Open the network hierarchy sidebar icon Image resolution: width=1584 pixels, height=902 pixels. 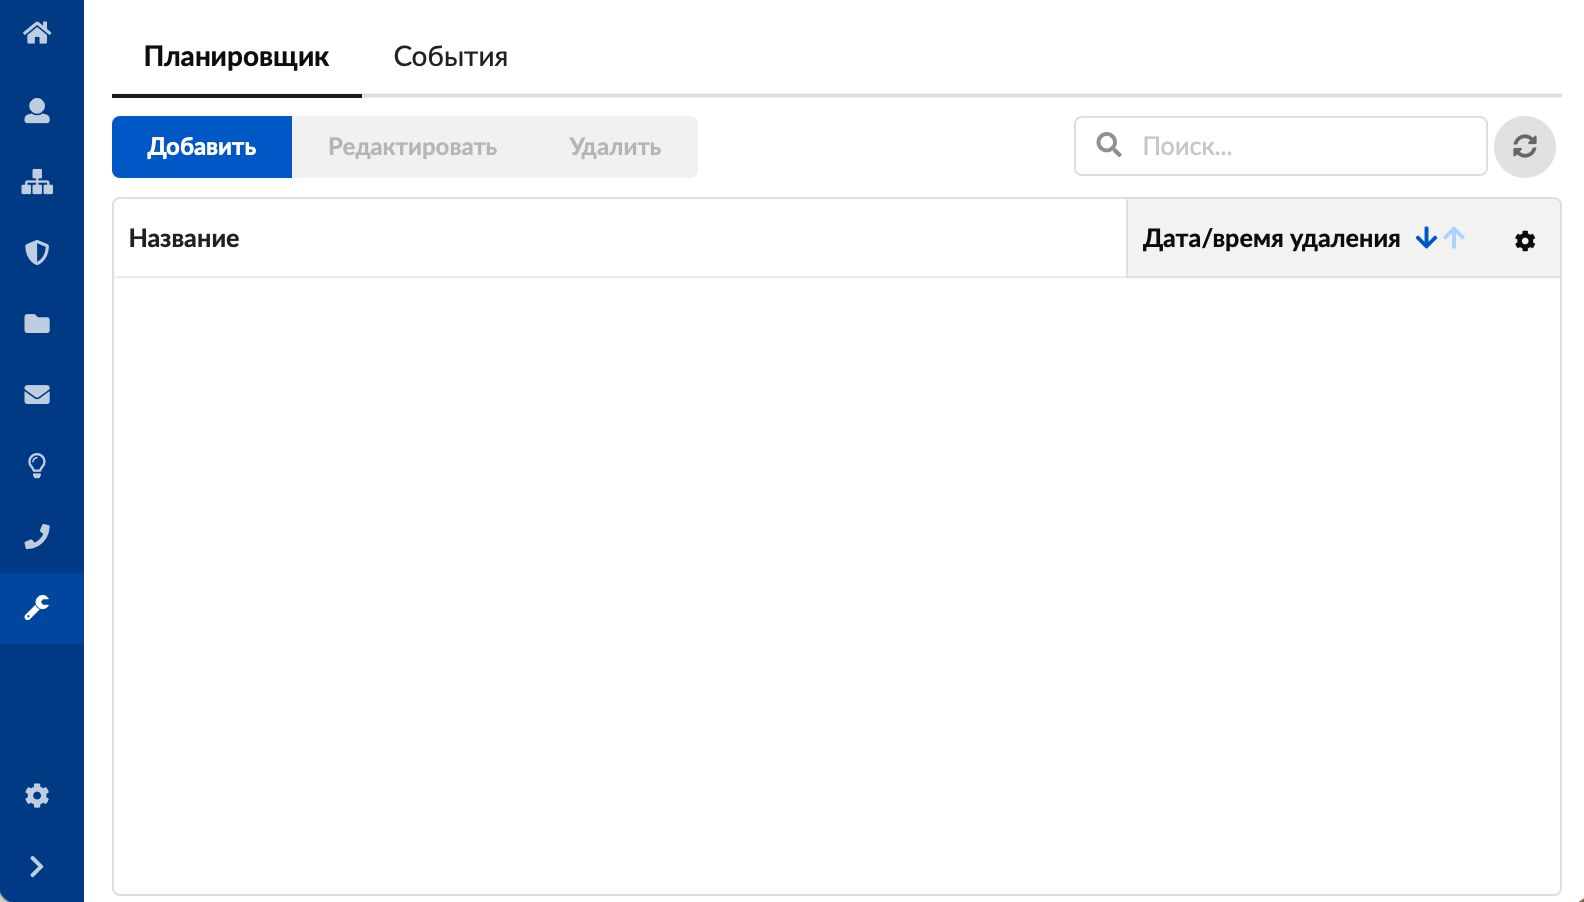pos(37,182)
